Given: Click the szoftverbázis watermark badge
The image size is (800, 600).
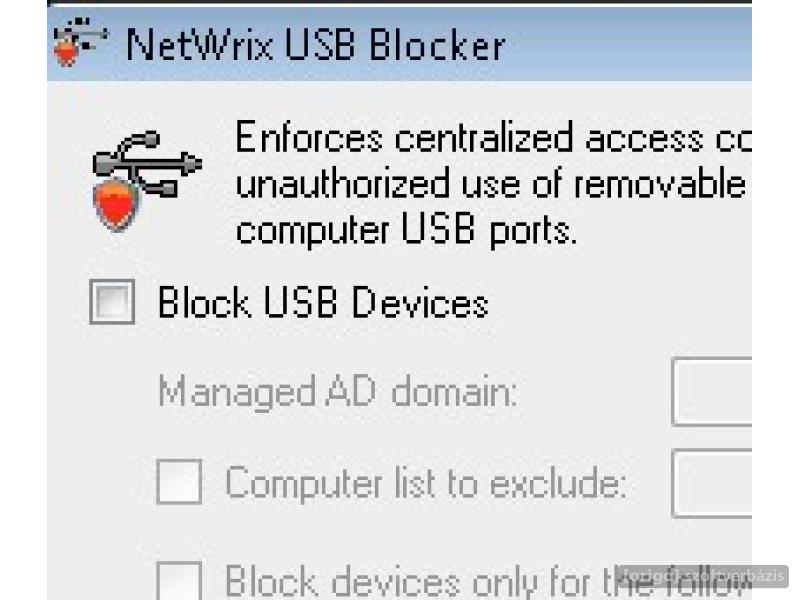Looking at the screenshot, I should 703,577.
